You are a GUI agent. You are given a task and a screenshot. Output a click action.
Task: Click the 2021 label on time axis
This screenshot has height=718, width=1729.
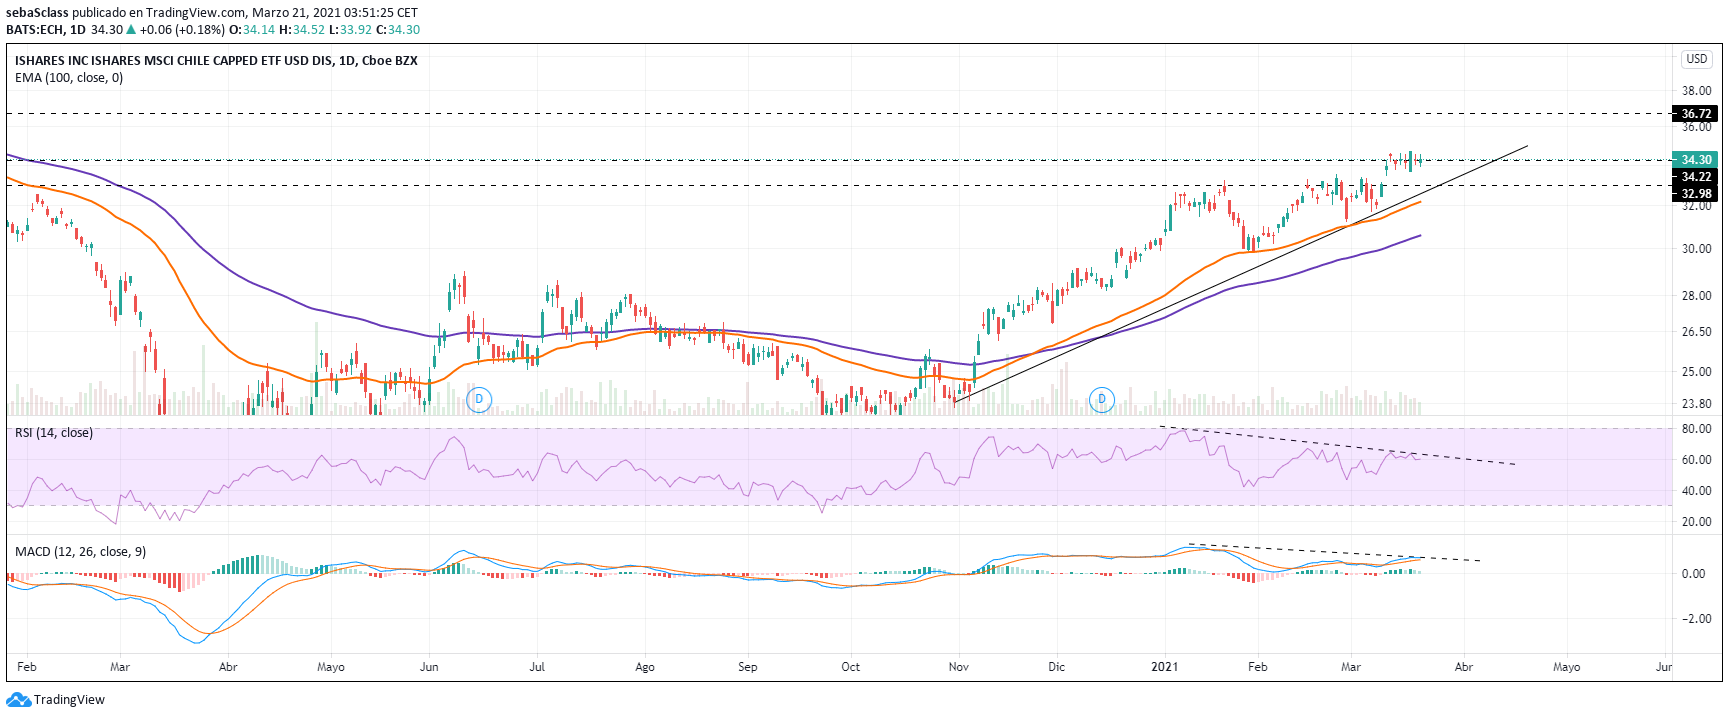coord(1164,667)
